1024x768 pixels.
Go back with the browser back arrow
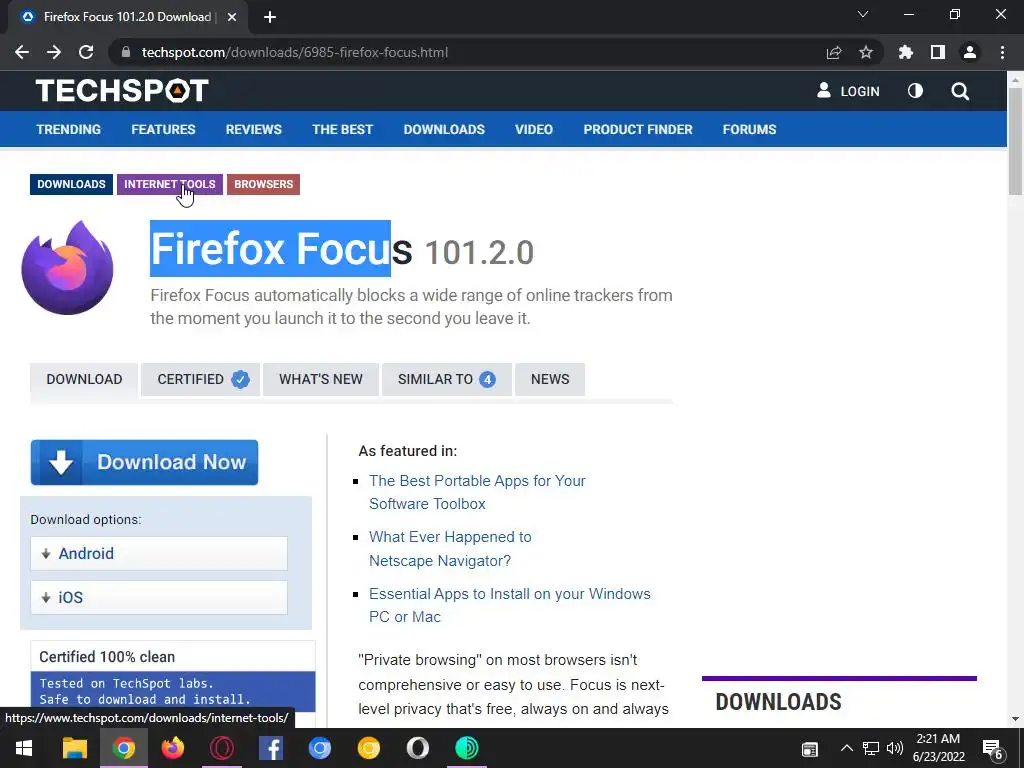coord(22,52)
